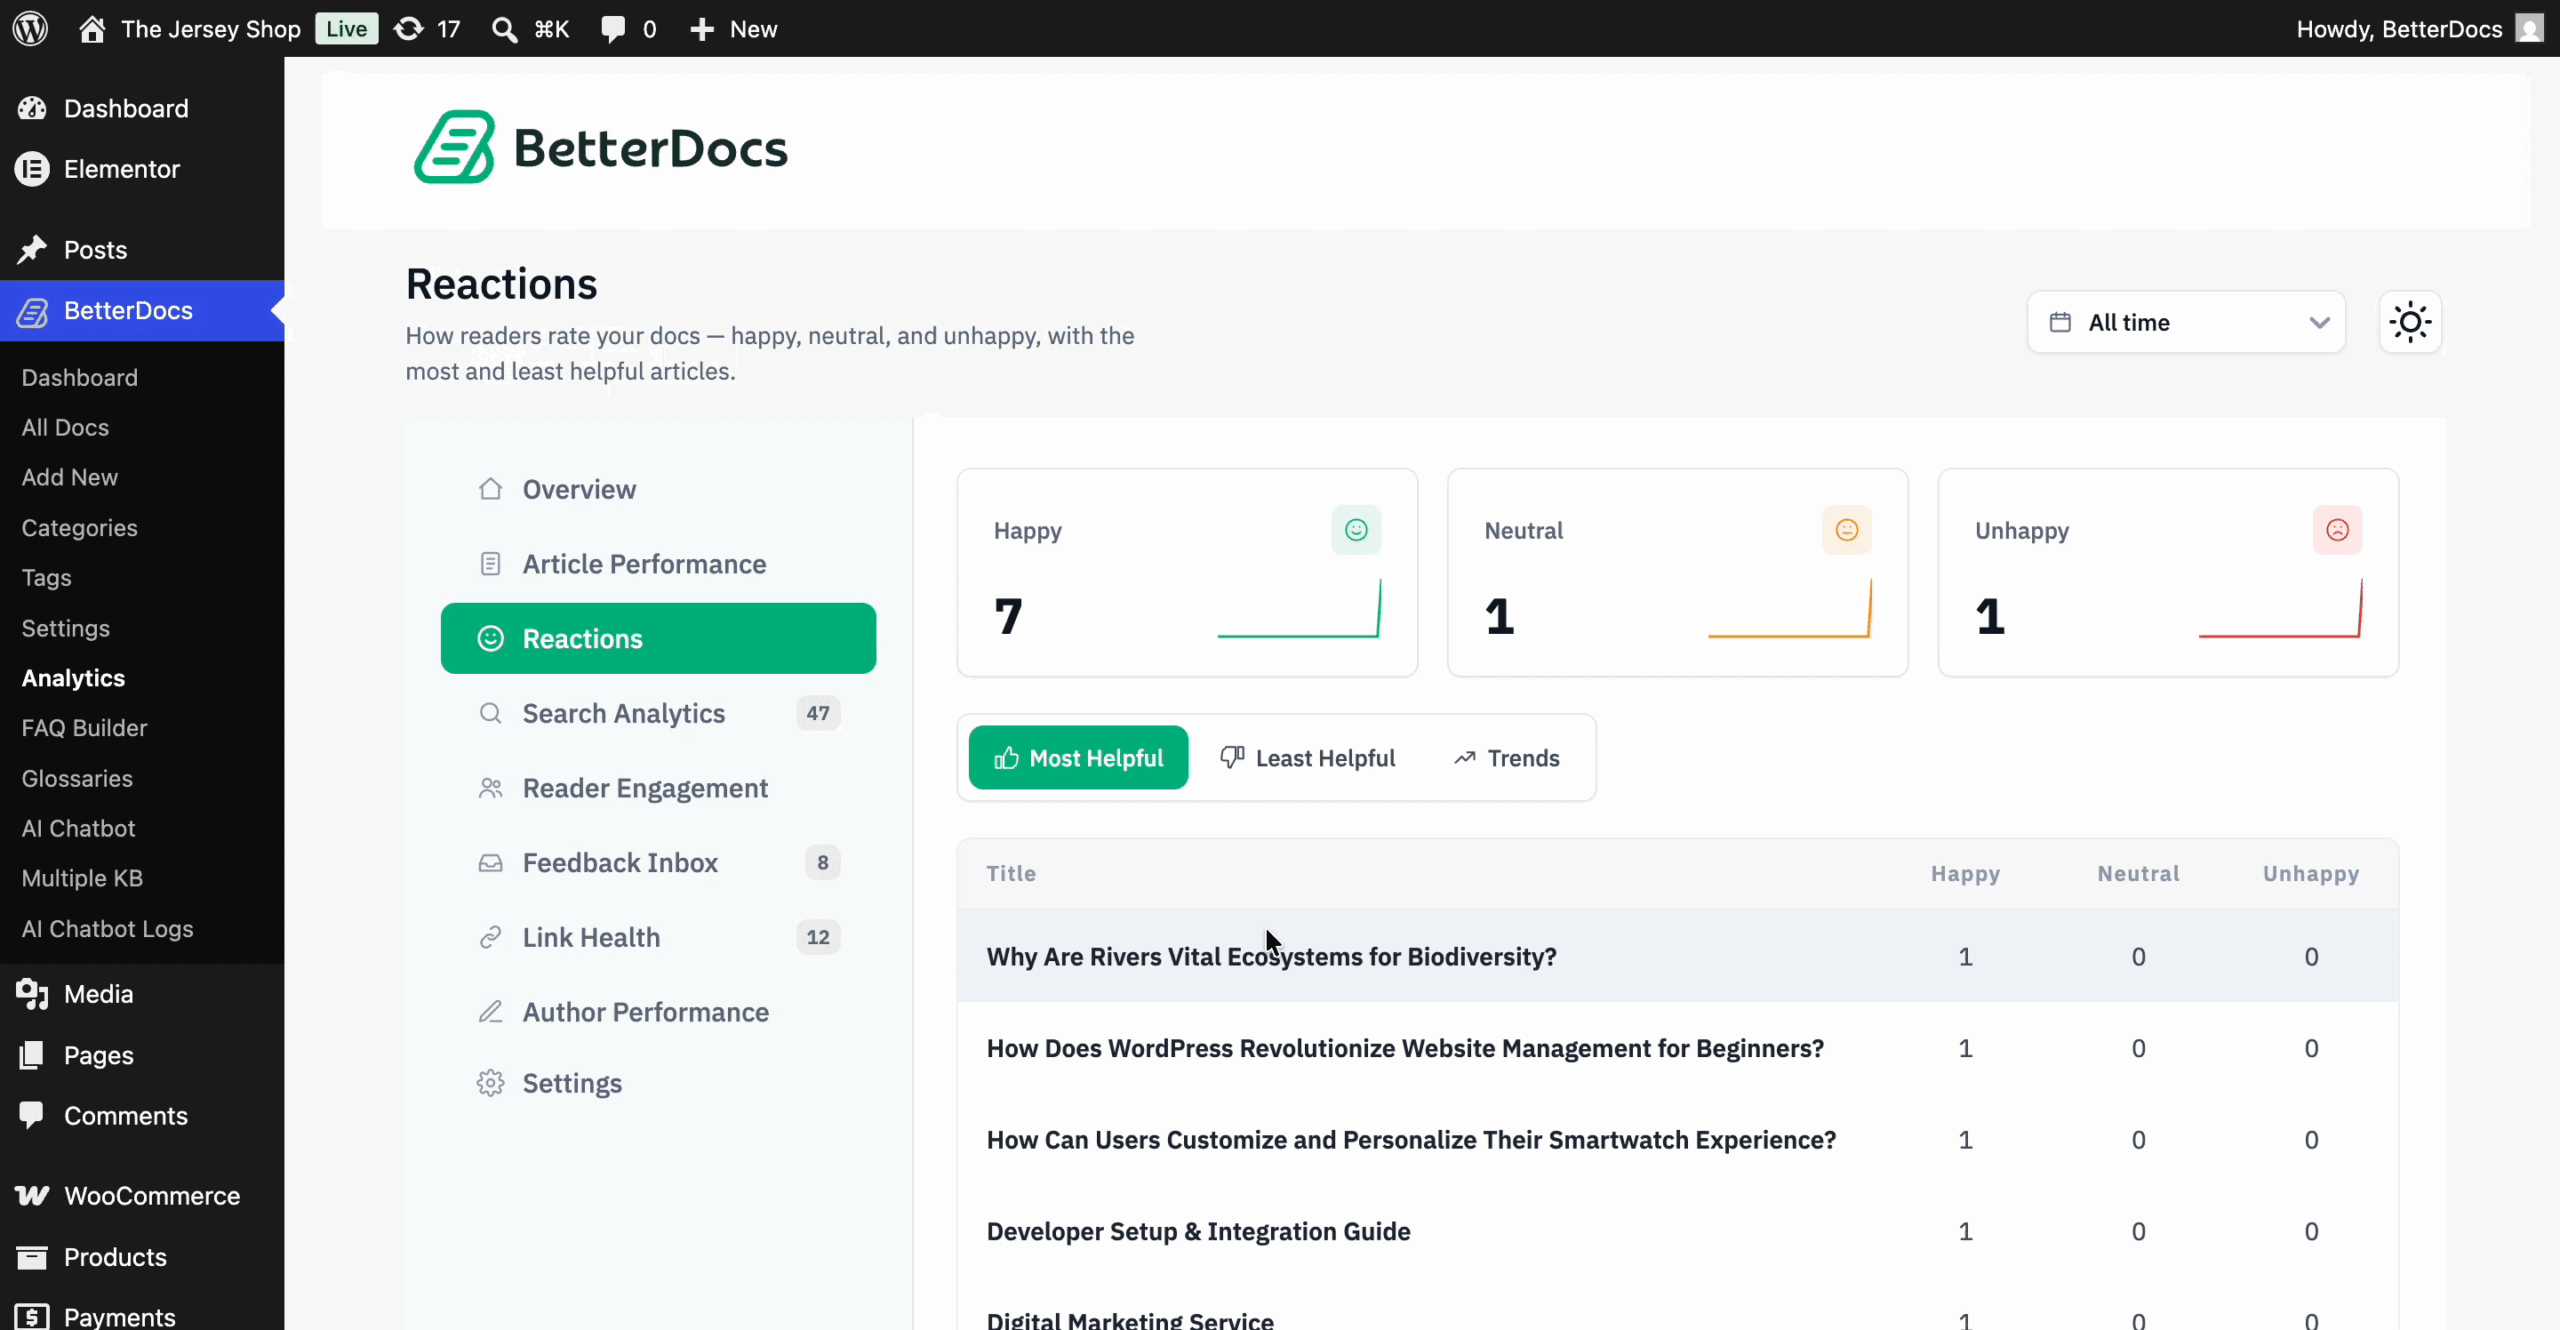Screen dimensions: 2560x1330
Task: Open Feedback Inbox tab
Action: tap(658, 862)
